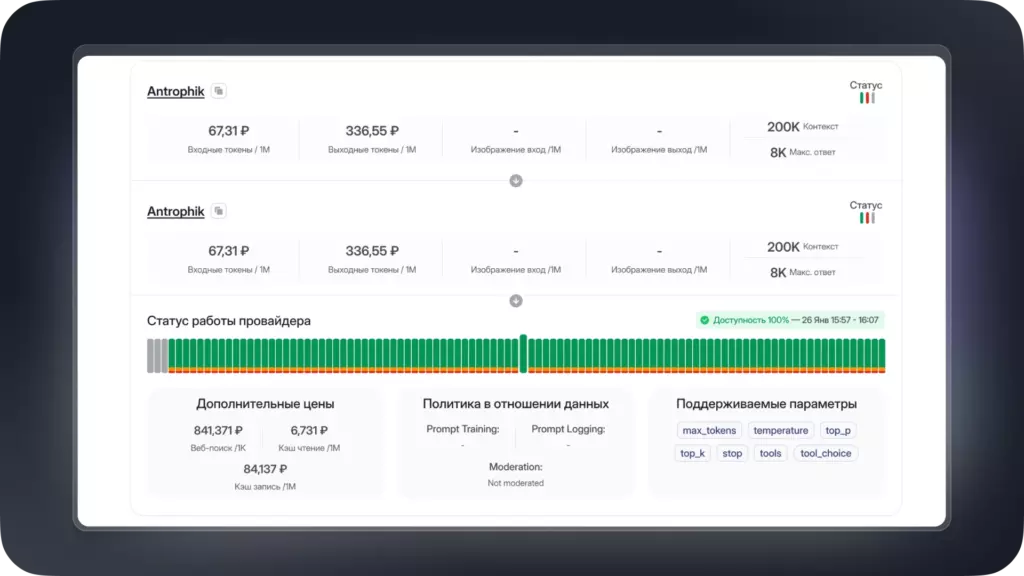Click the top_k parameter tag
This screenshot has height=576, width=1024.
tap(692, 453)
